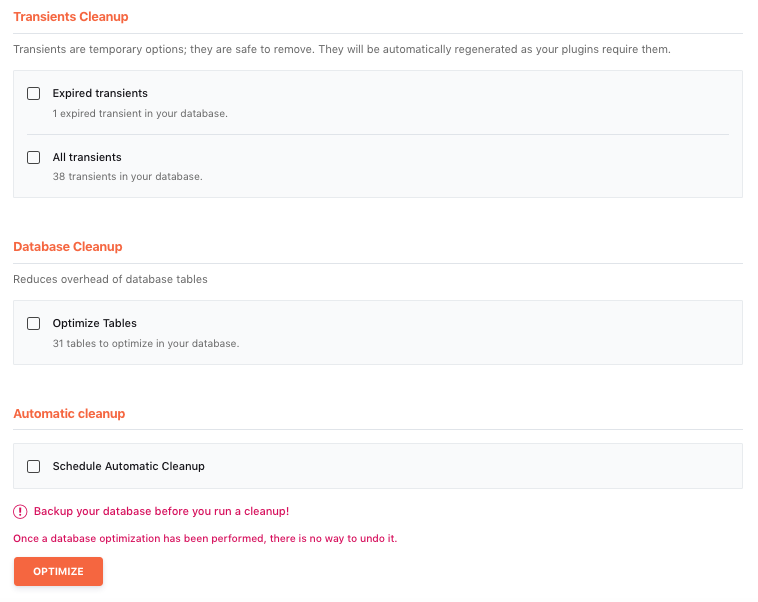Image resolution: width=758 pixels, height=602 pixels.
Task: Click the Expired transients label
Action: click(x=100, y=93)
